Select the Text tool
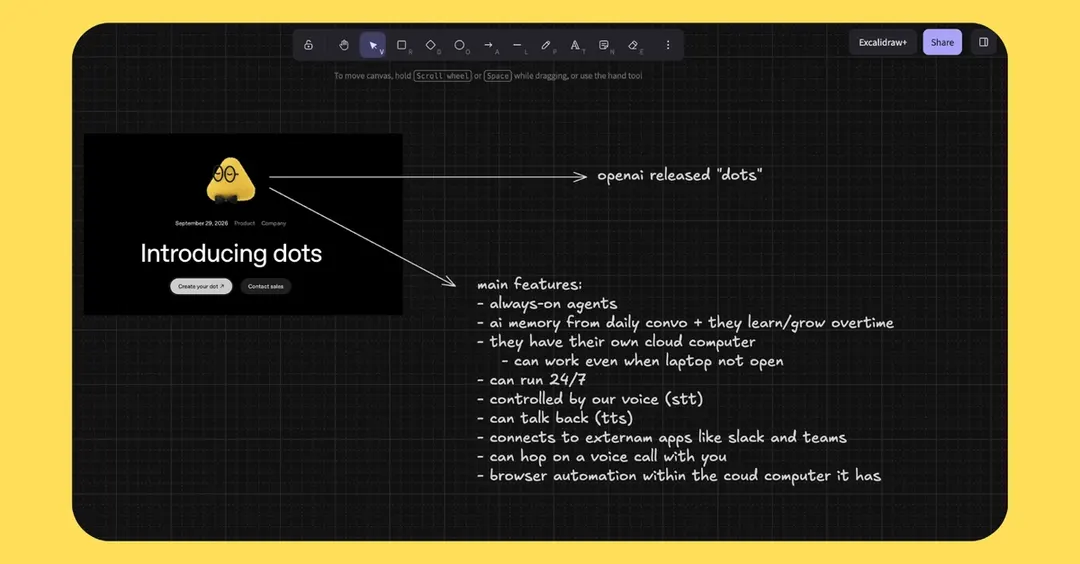This screenshot has height=564, width=1080. click(x=575, y=45)
